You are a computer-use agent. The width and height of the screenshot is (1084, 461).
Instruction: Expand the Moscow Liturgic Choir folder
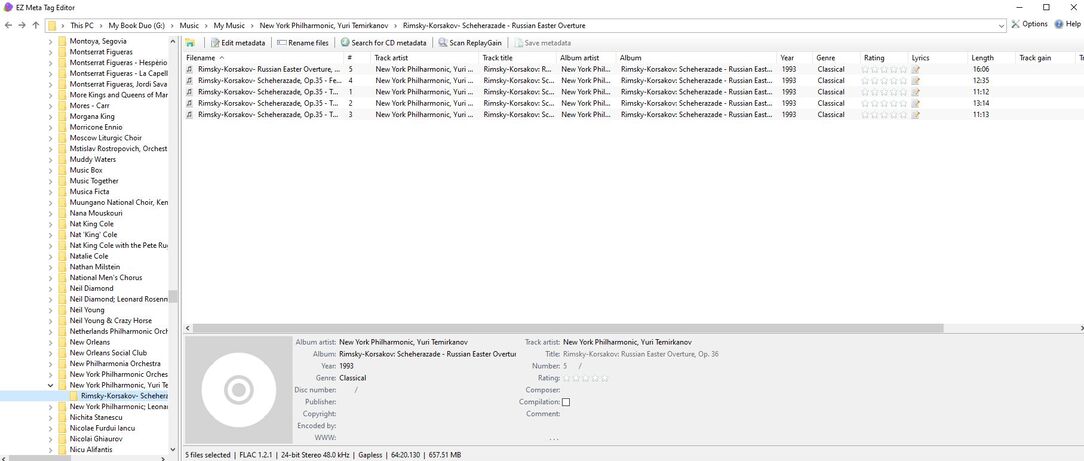tap(50, 138)
